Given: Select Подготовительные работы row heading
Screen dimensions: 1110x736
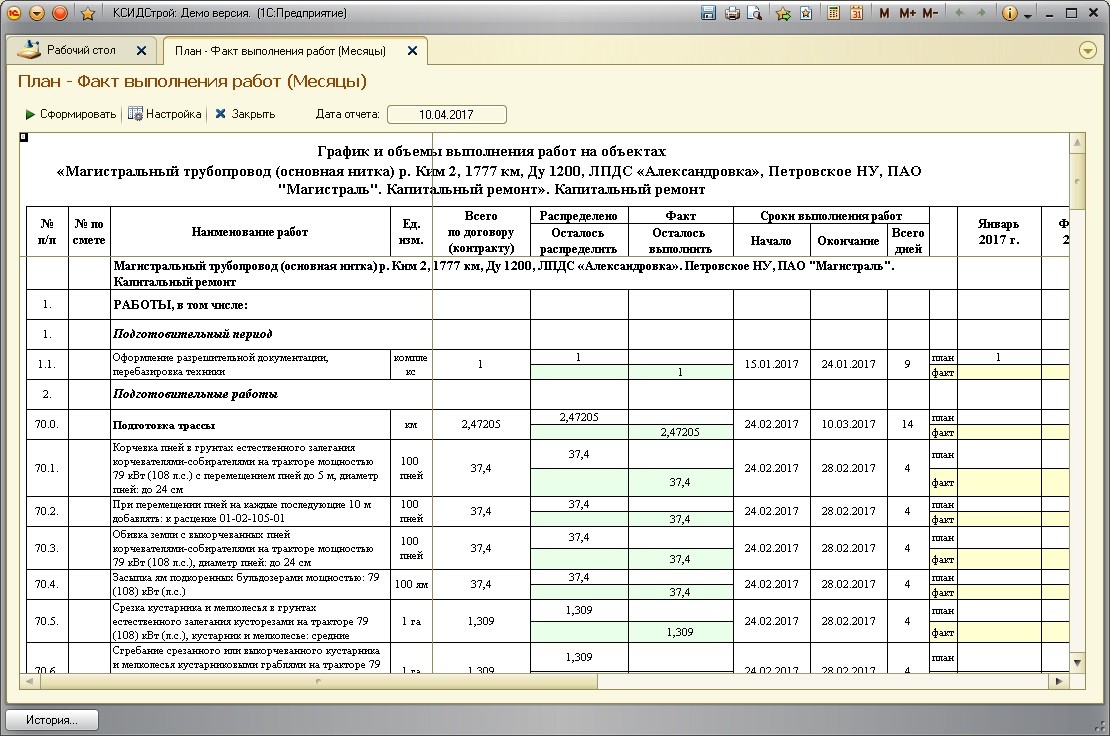Looking at the screenshot, I should (x=195, y=394).
